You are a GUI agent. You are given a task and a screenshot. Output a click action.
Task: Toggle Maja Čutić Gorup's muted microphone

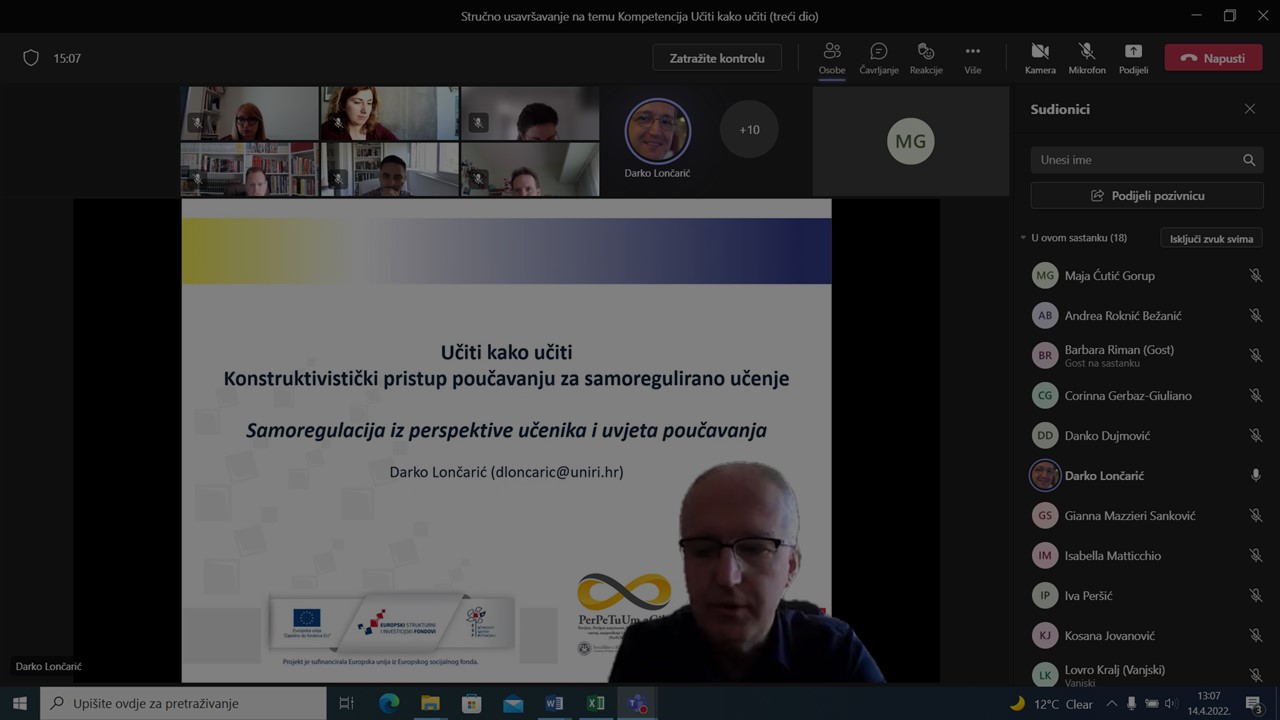1255,276
